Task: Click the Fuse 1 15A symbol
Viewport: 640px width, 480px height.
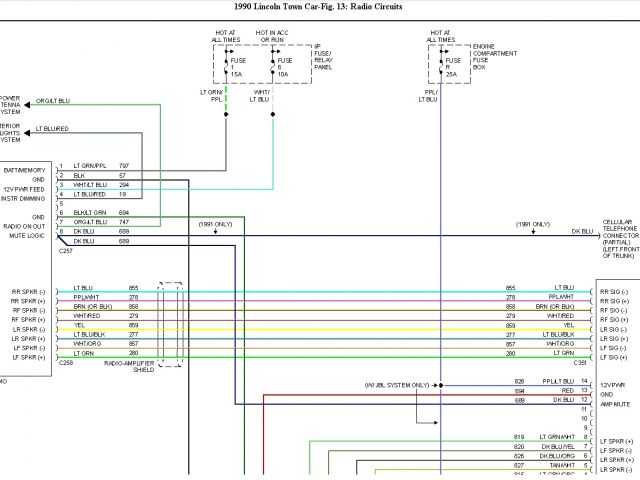Action: 226,67
